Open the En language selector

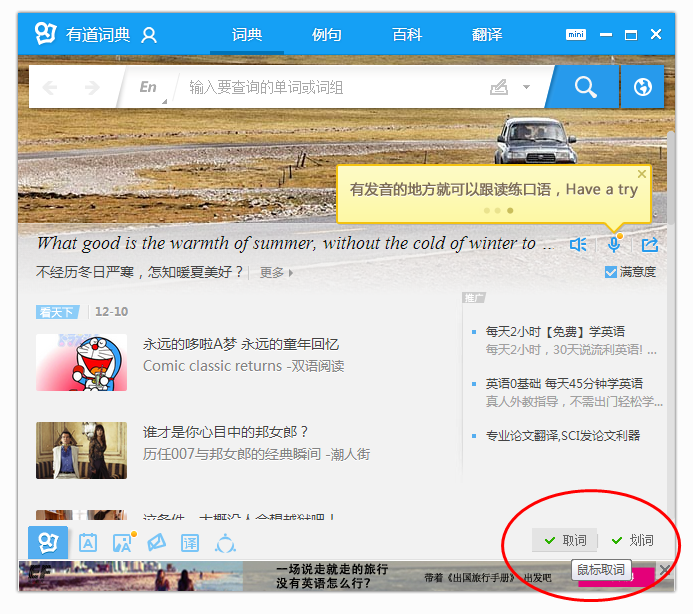148,87
